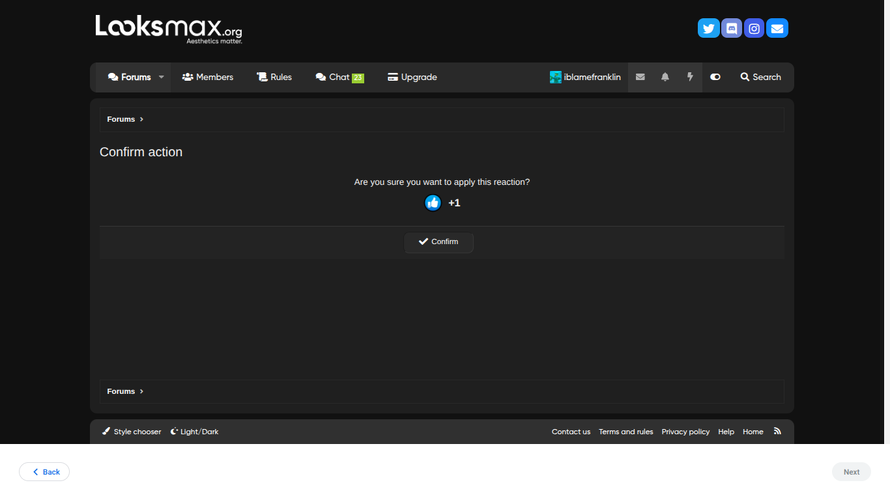
Task: Open the Rules tab
Action: (274, 77)
